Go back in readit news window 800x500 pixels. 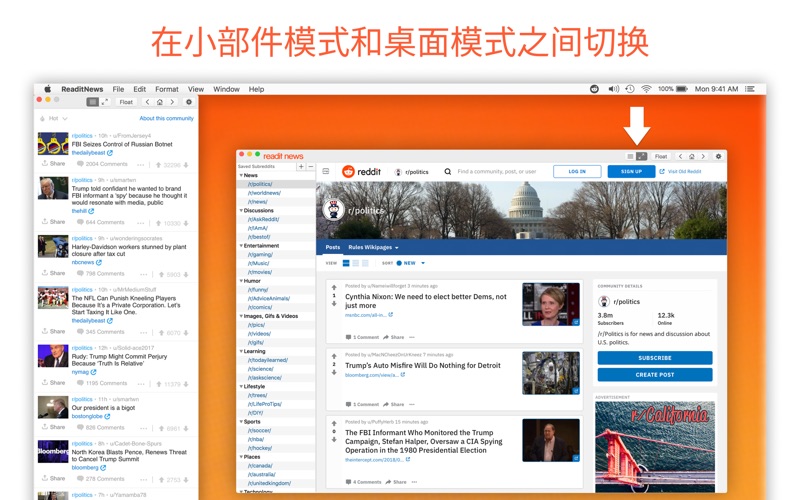680,156
